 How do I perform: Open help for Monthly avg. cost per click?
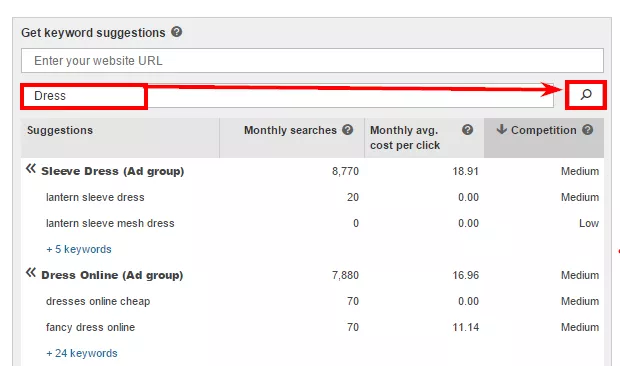[x=467, y=130]
